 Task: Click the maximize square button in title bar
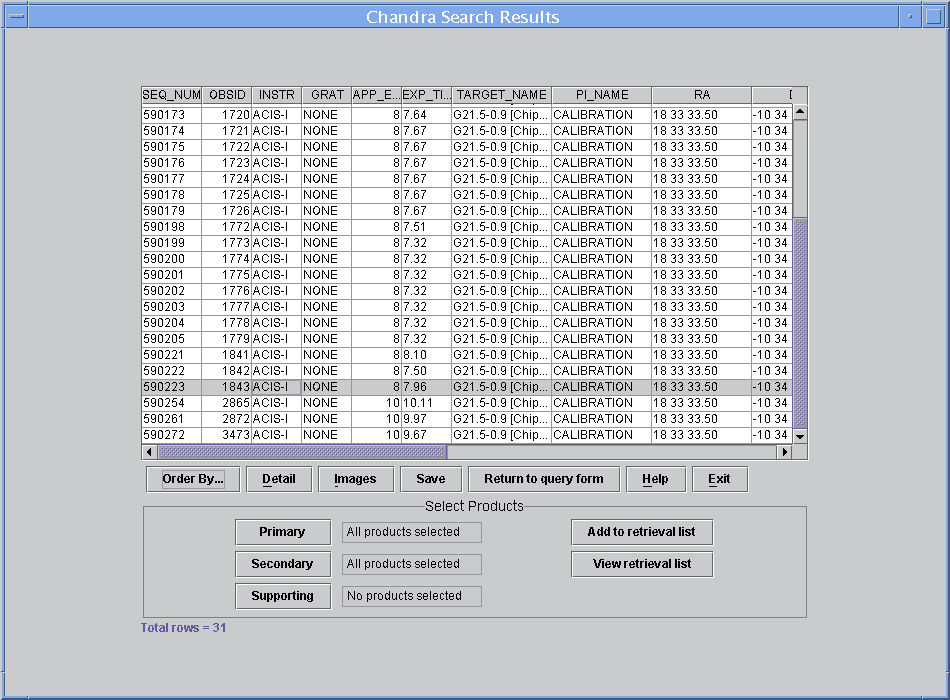click(x=934, y=16)
